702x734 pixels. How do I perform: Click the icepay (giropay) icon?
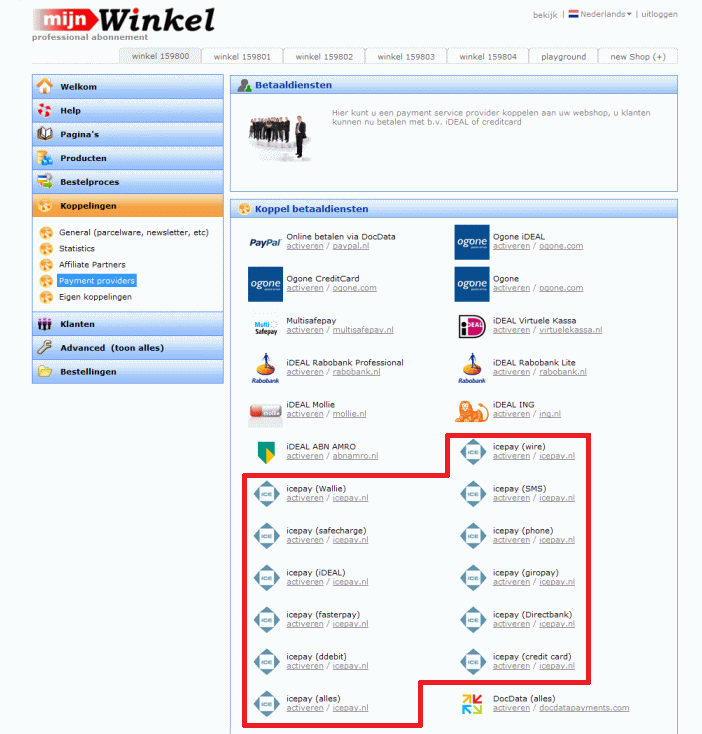pos(473,578)
